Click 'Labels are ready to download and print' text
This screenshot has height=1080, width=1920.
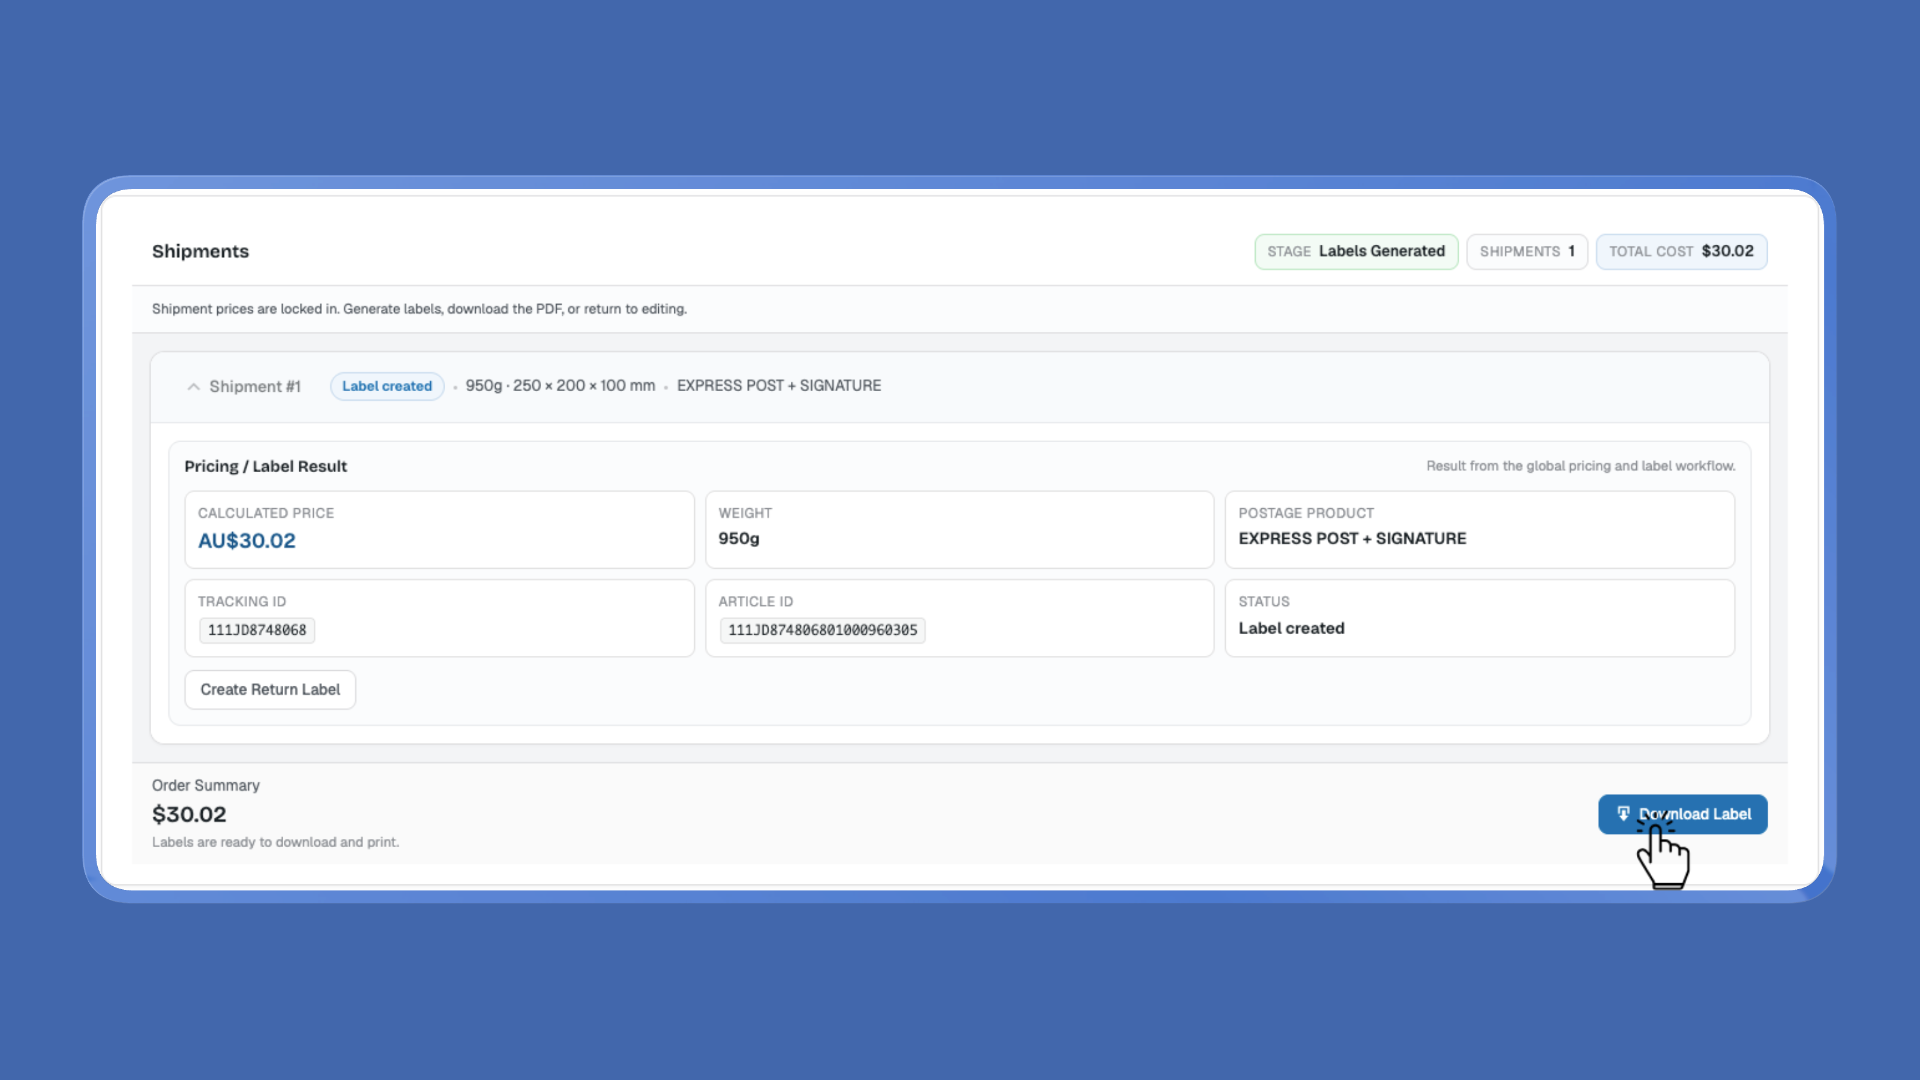275,842
